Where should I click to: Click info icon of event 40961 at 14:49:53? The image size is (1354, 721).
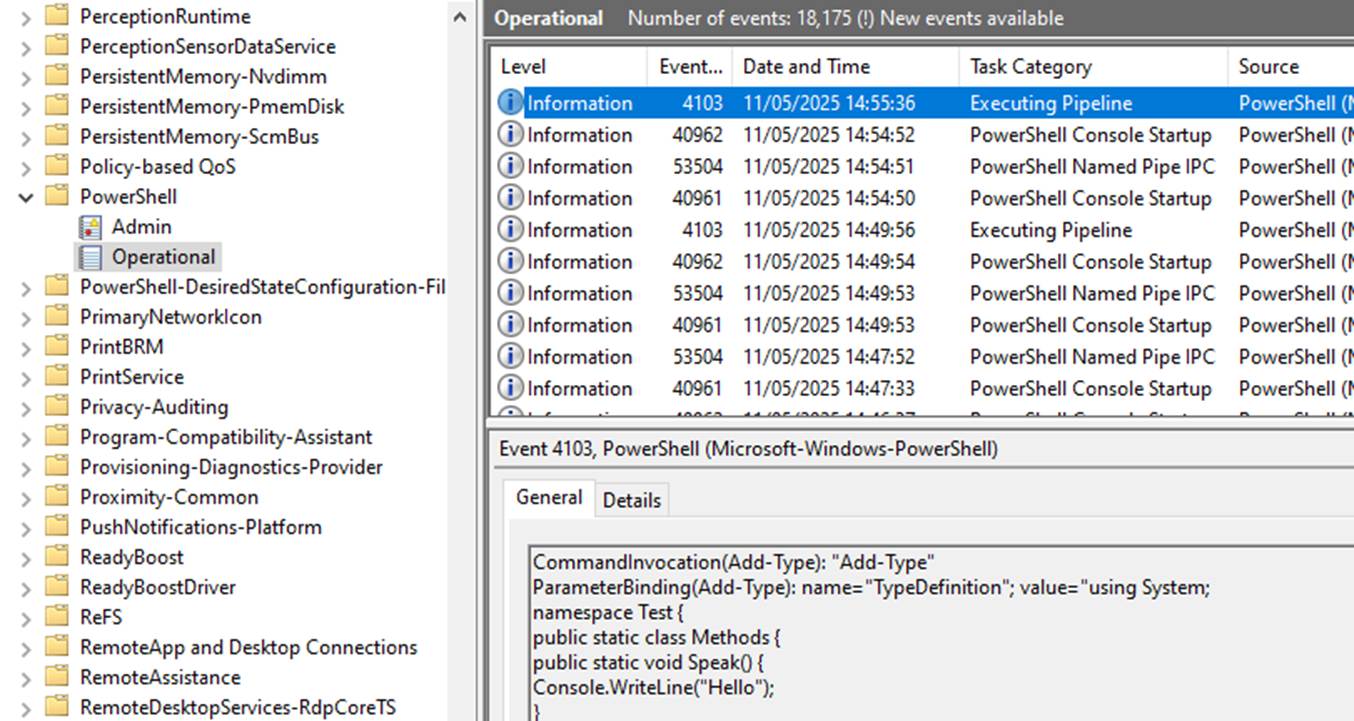pos(511,325)
